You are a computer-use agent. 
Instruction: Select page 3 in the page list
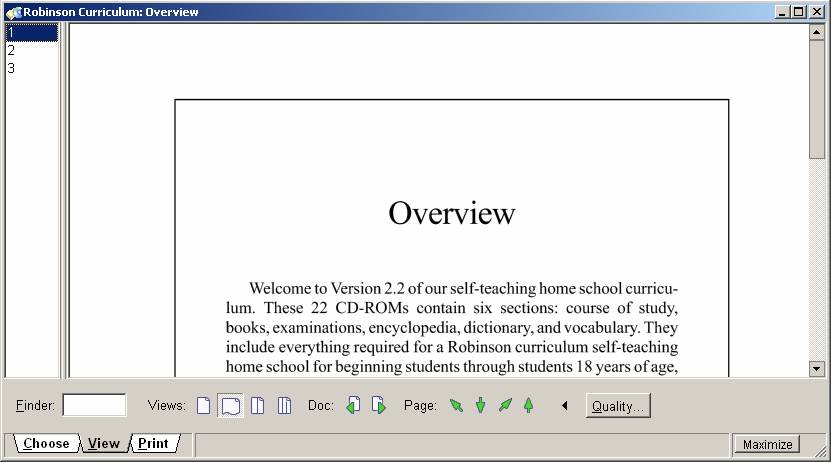[31, 68]
